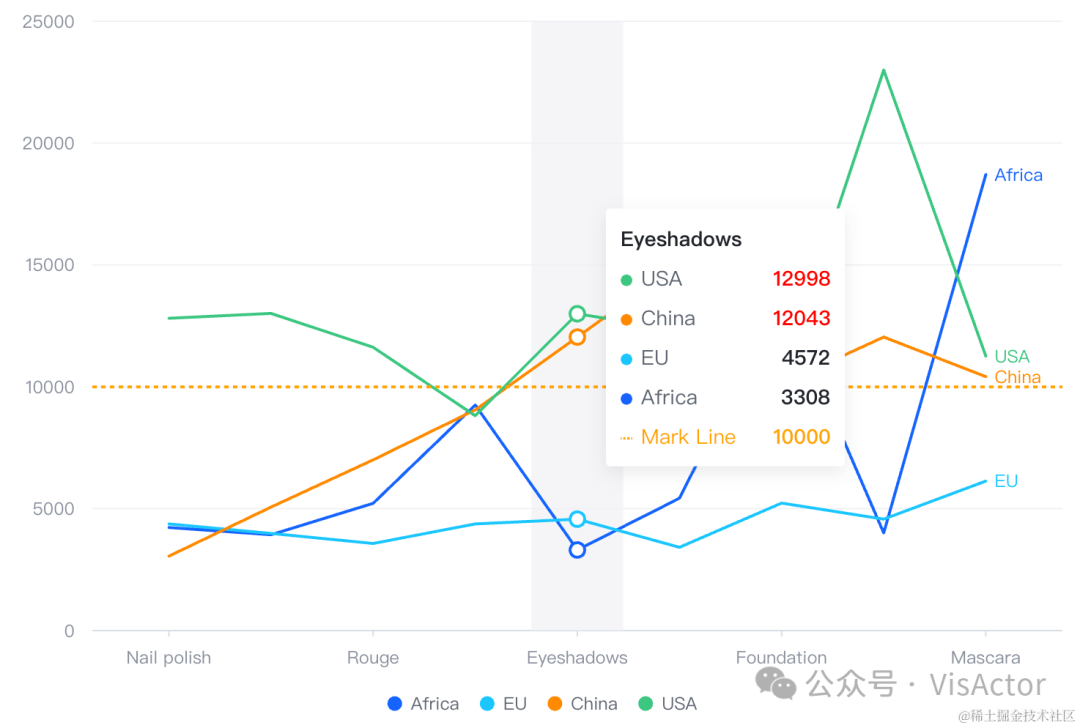This screenshot has width=1080, height=728.
Task: Click the Rouge axis label
Action: coord(373,658)
